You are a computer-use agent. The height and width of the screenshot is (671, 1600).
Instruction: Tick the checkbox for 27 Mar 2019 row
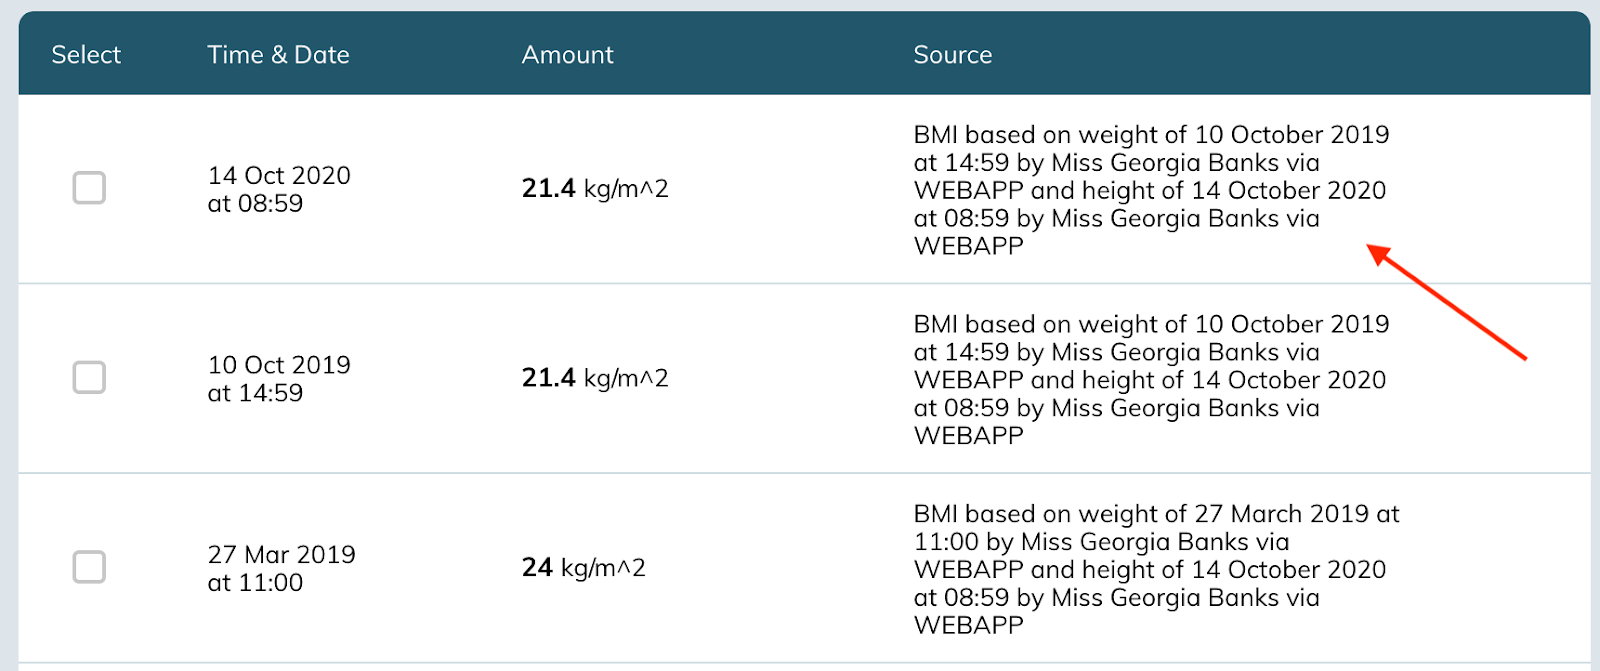coord(89,567)
